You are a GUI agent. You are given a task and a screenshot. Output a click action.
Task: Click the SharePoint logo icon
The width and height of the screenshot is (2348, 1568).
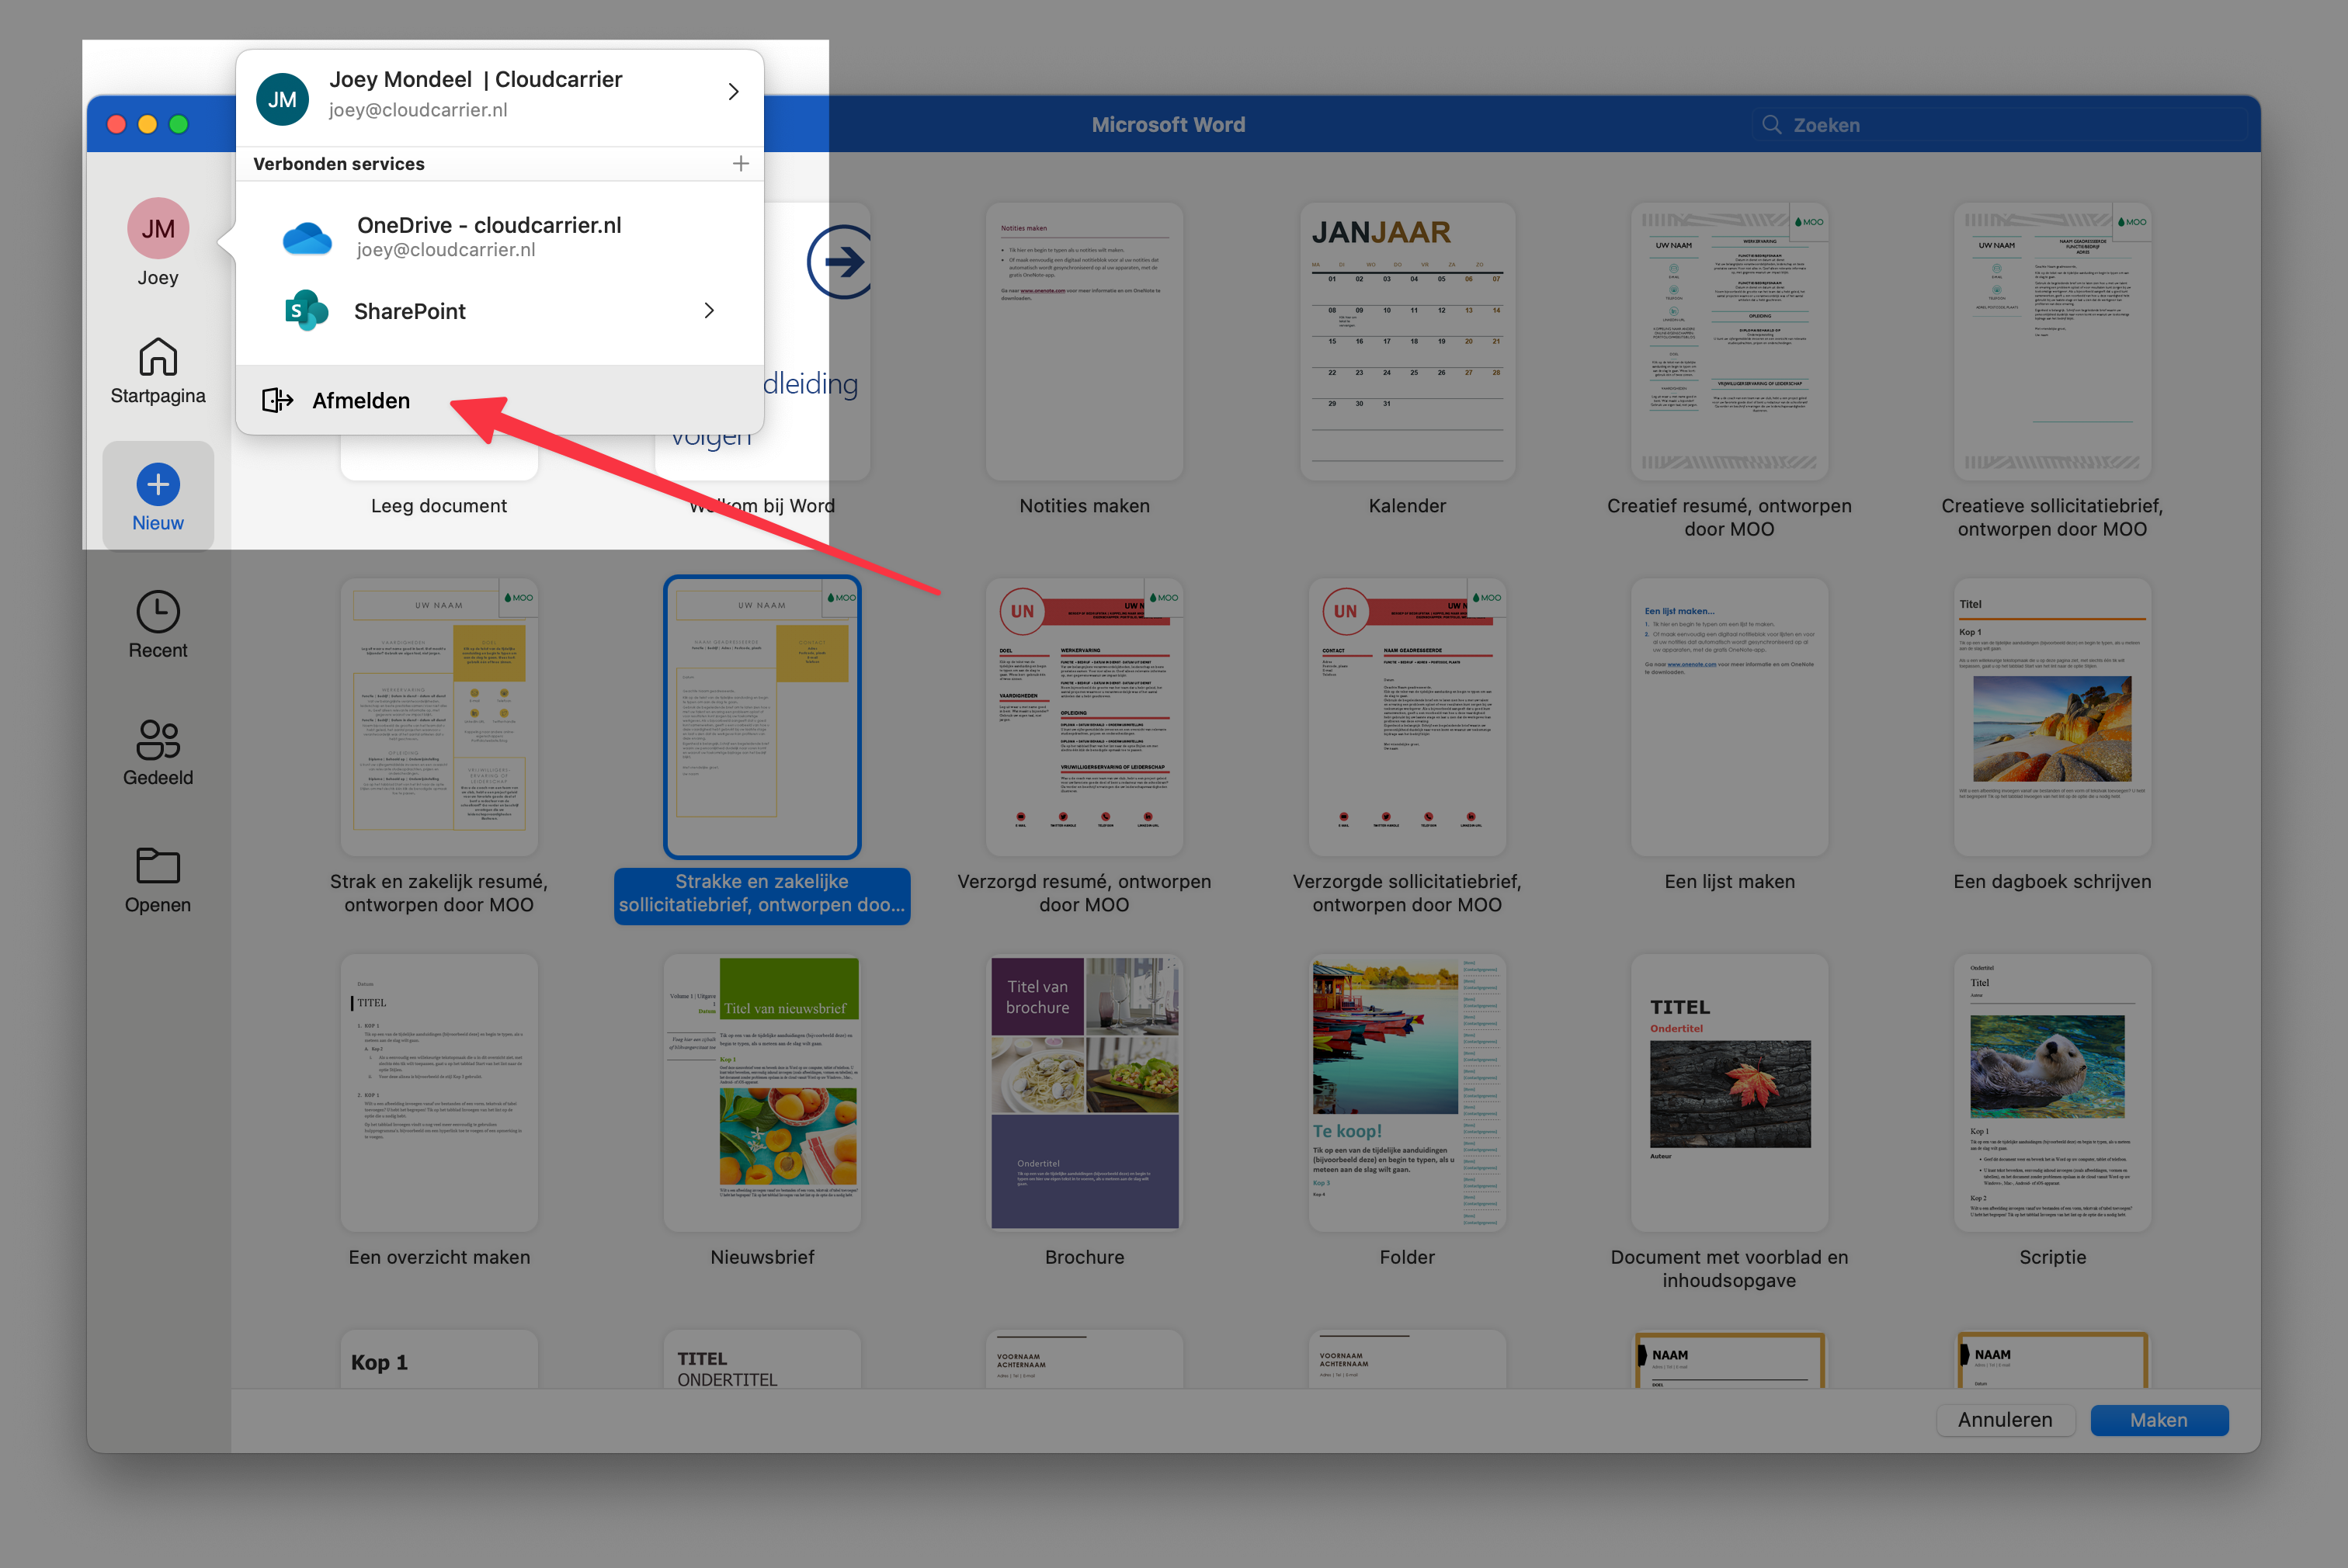(306, 311)
